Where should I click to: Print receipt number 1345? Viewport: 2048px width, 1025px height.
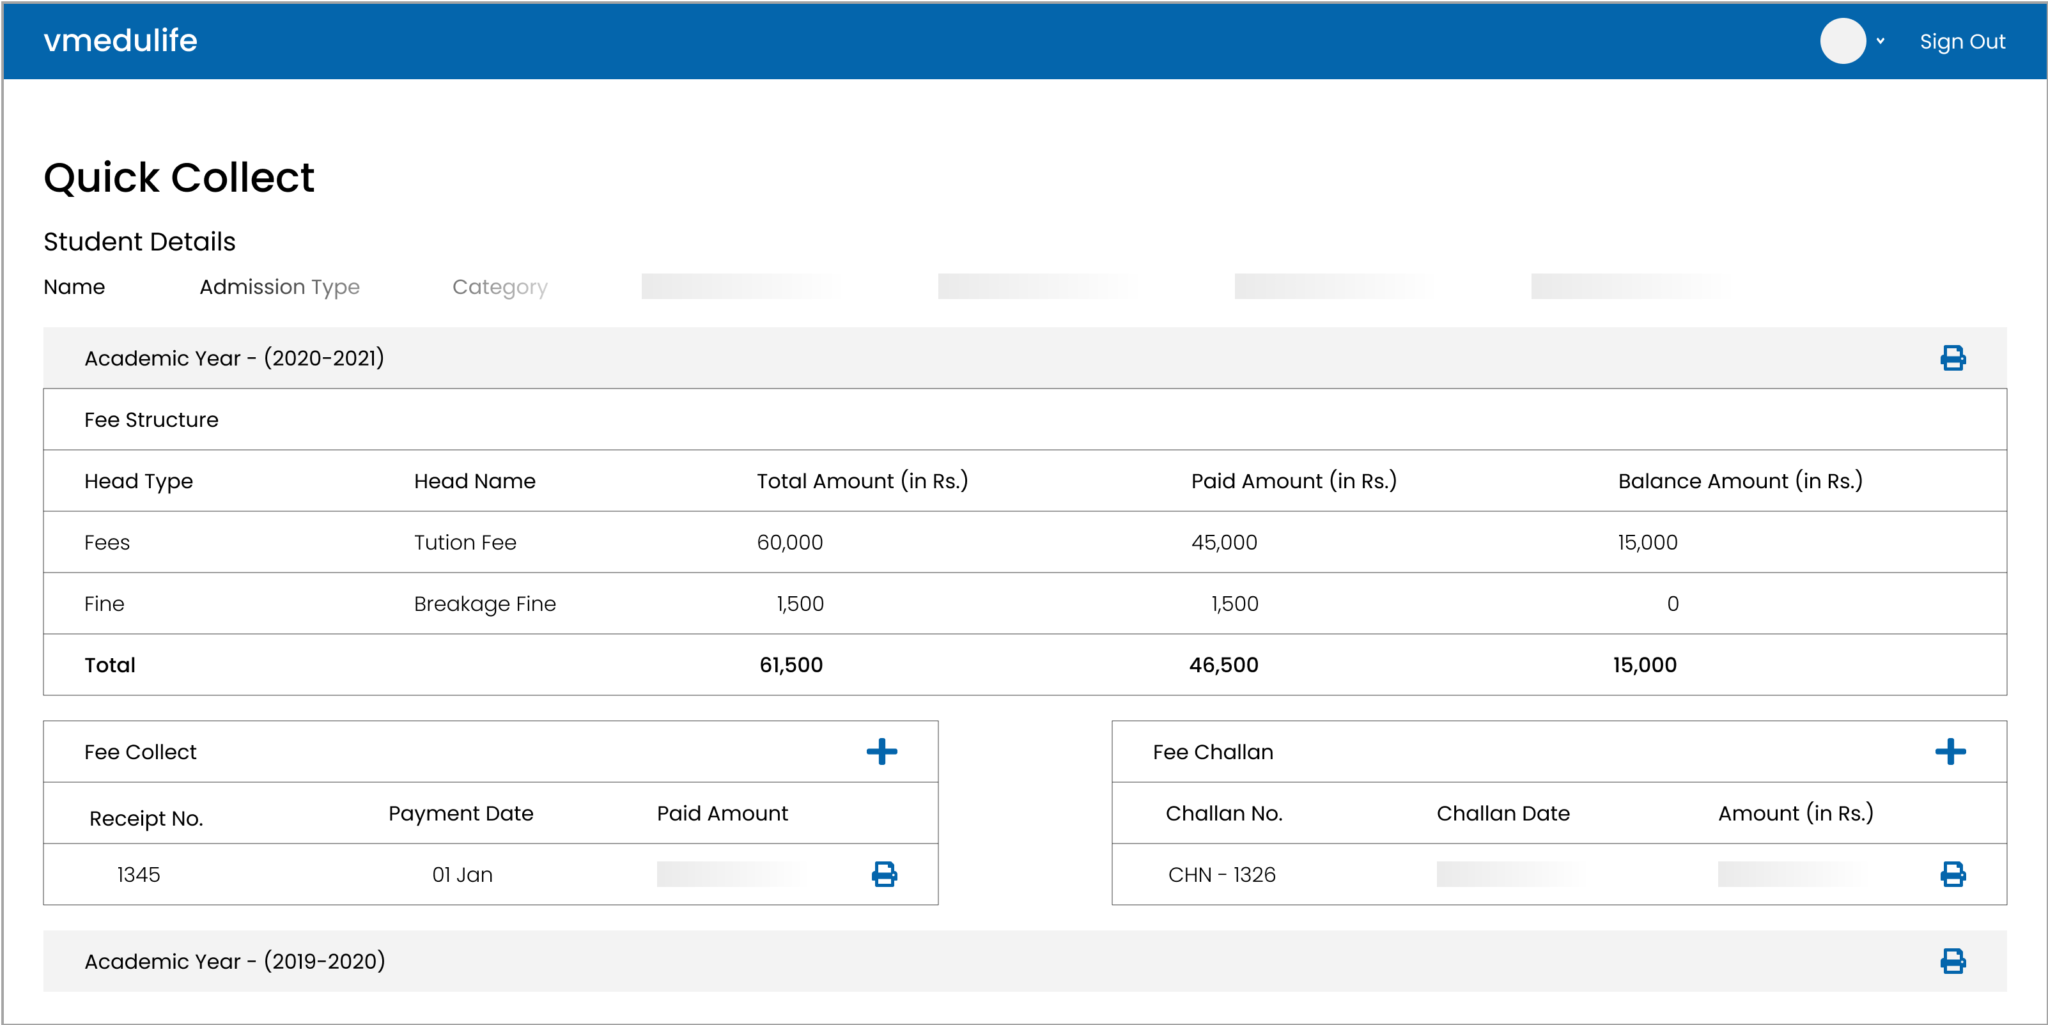pos(883,874)
